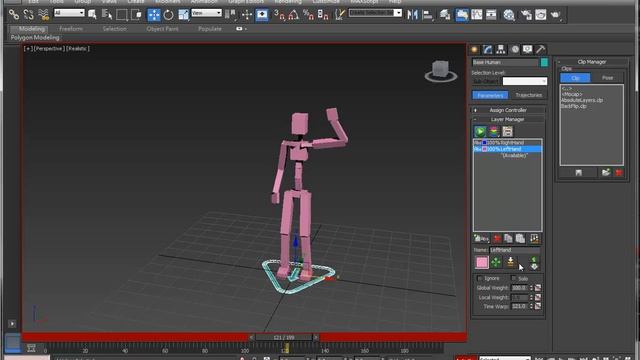Open Edit Named Selection Sets
640x360 pixels.
(340, 15)
